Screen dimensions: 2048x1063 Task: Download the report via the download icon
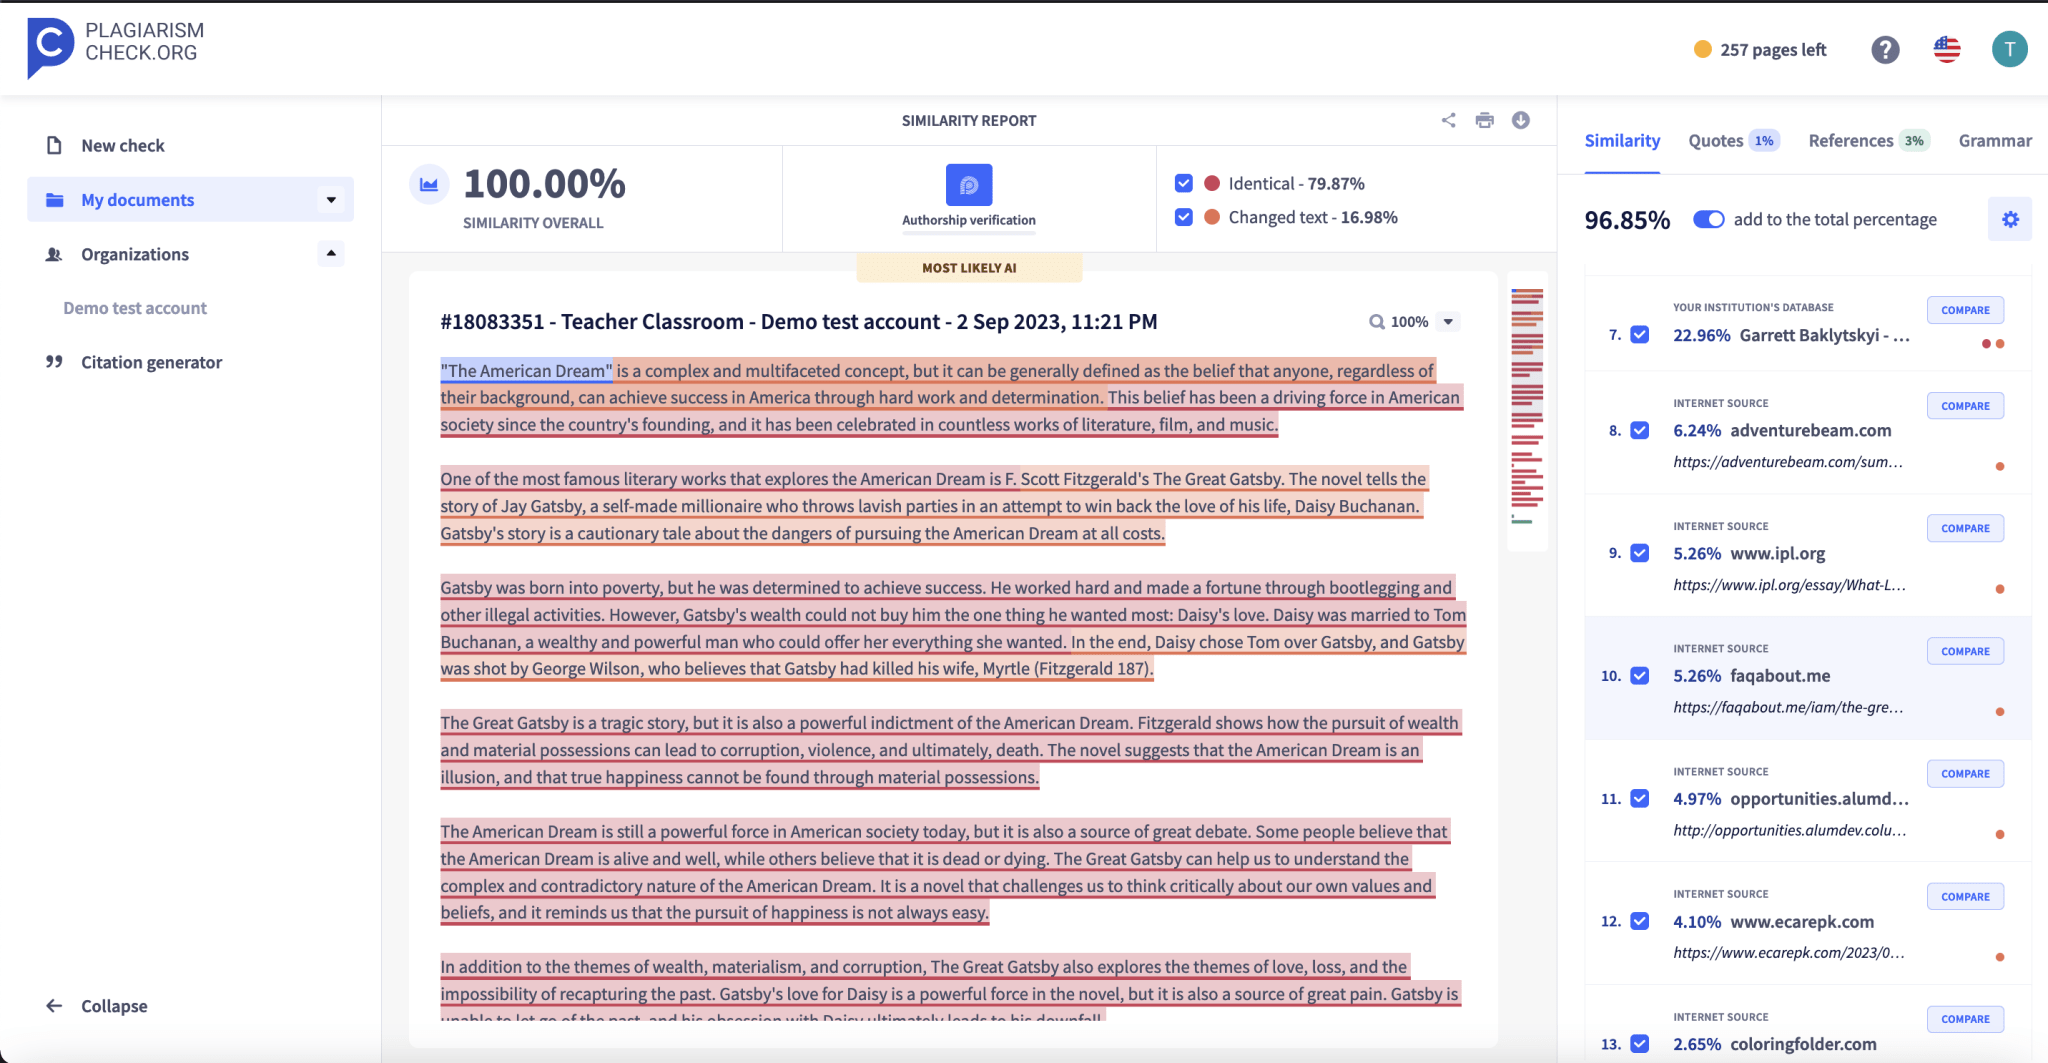pos(1521,120)
